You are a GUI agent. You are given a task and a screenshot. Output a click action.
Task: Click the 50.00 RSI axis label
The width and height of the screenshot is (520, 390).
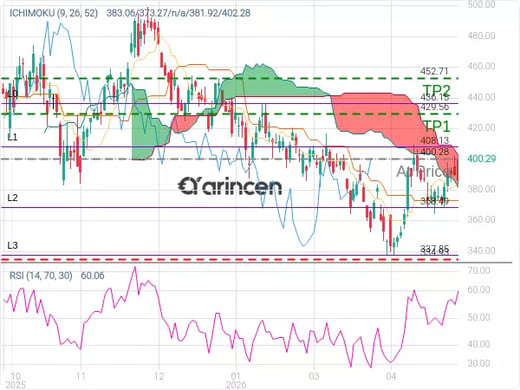point(479,317)
